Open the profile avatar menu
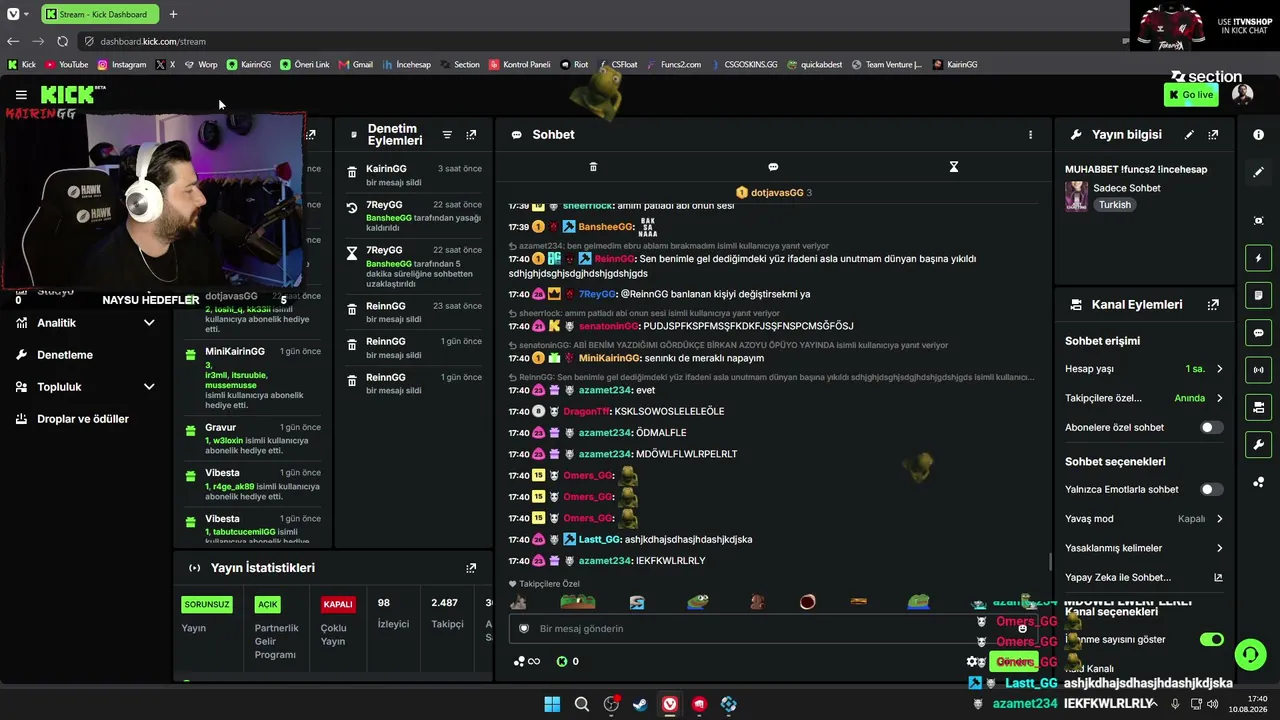1280x720 pixels. click(1242, 95)
